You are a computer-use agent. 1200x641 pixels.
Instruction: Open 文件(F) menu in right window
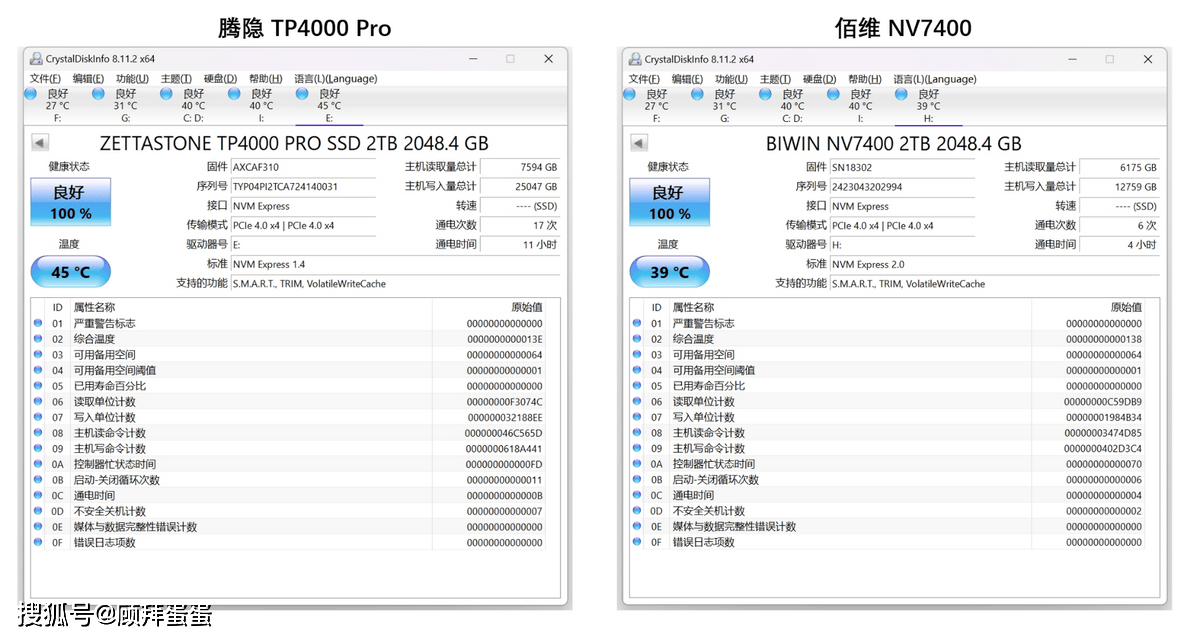[x=644, y=79]
